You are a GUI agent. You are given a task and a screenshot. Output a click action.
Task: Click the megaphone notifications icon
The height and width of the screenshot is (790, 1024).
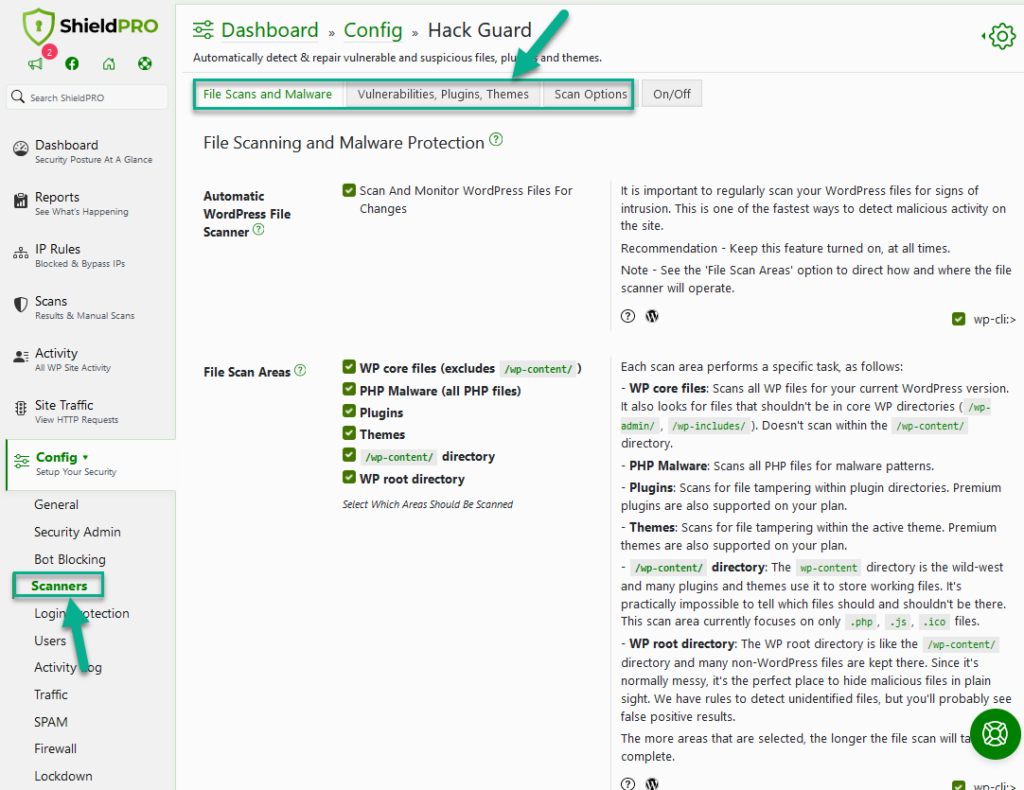35,64
